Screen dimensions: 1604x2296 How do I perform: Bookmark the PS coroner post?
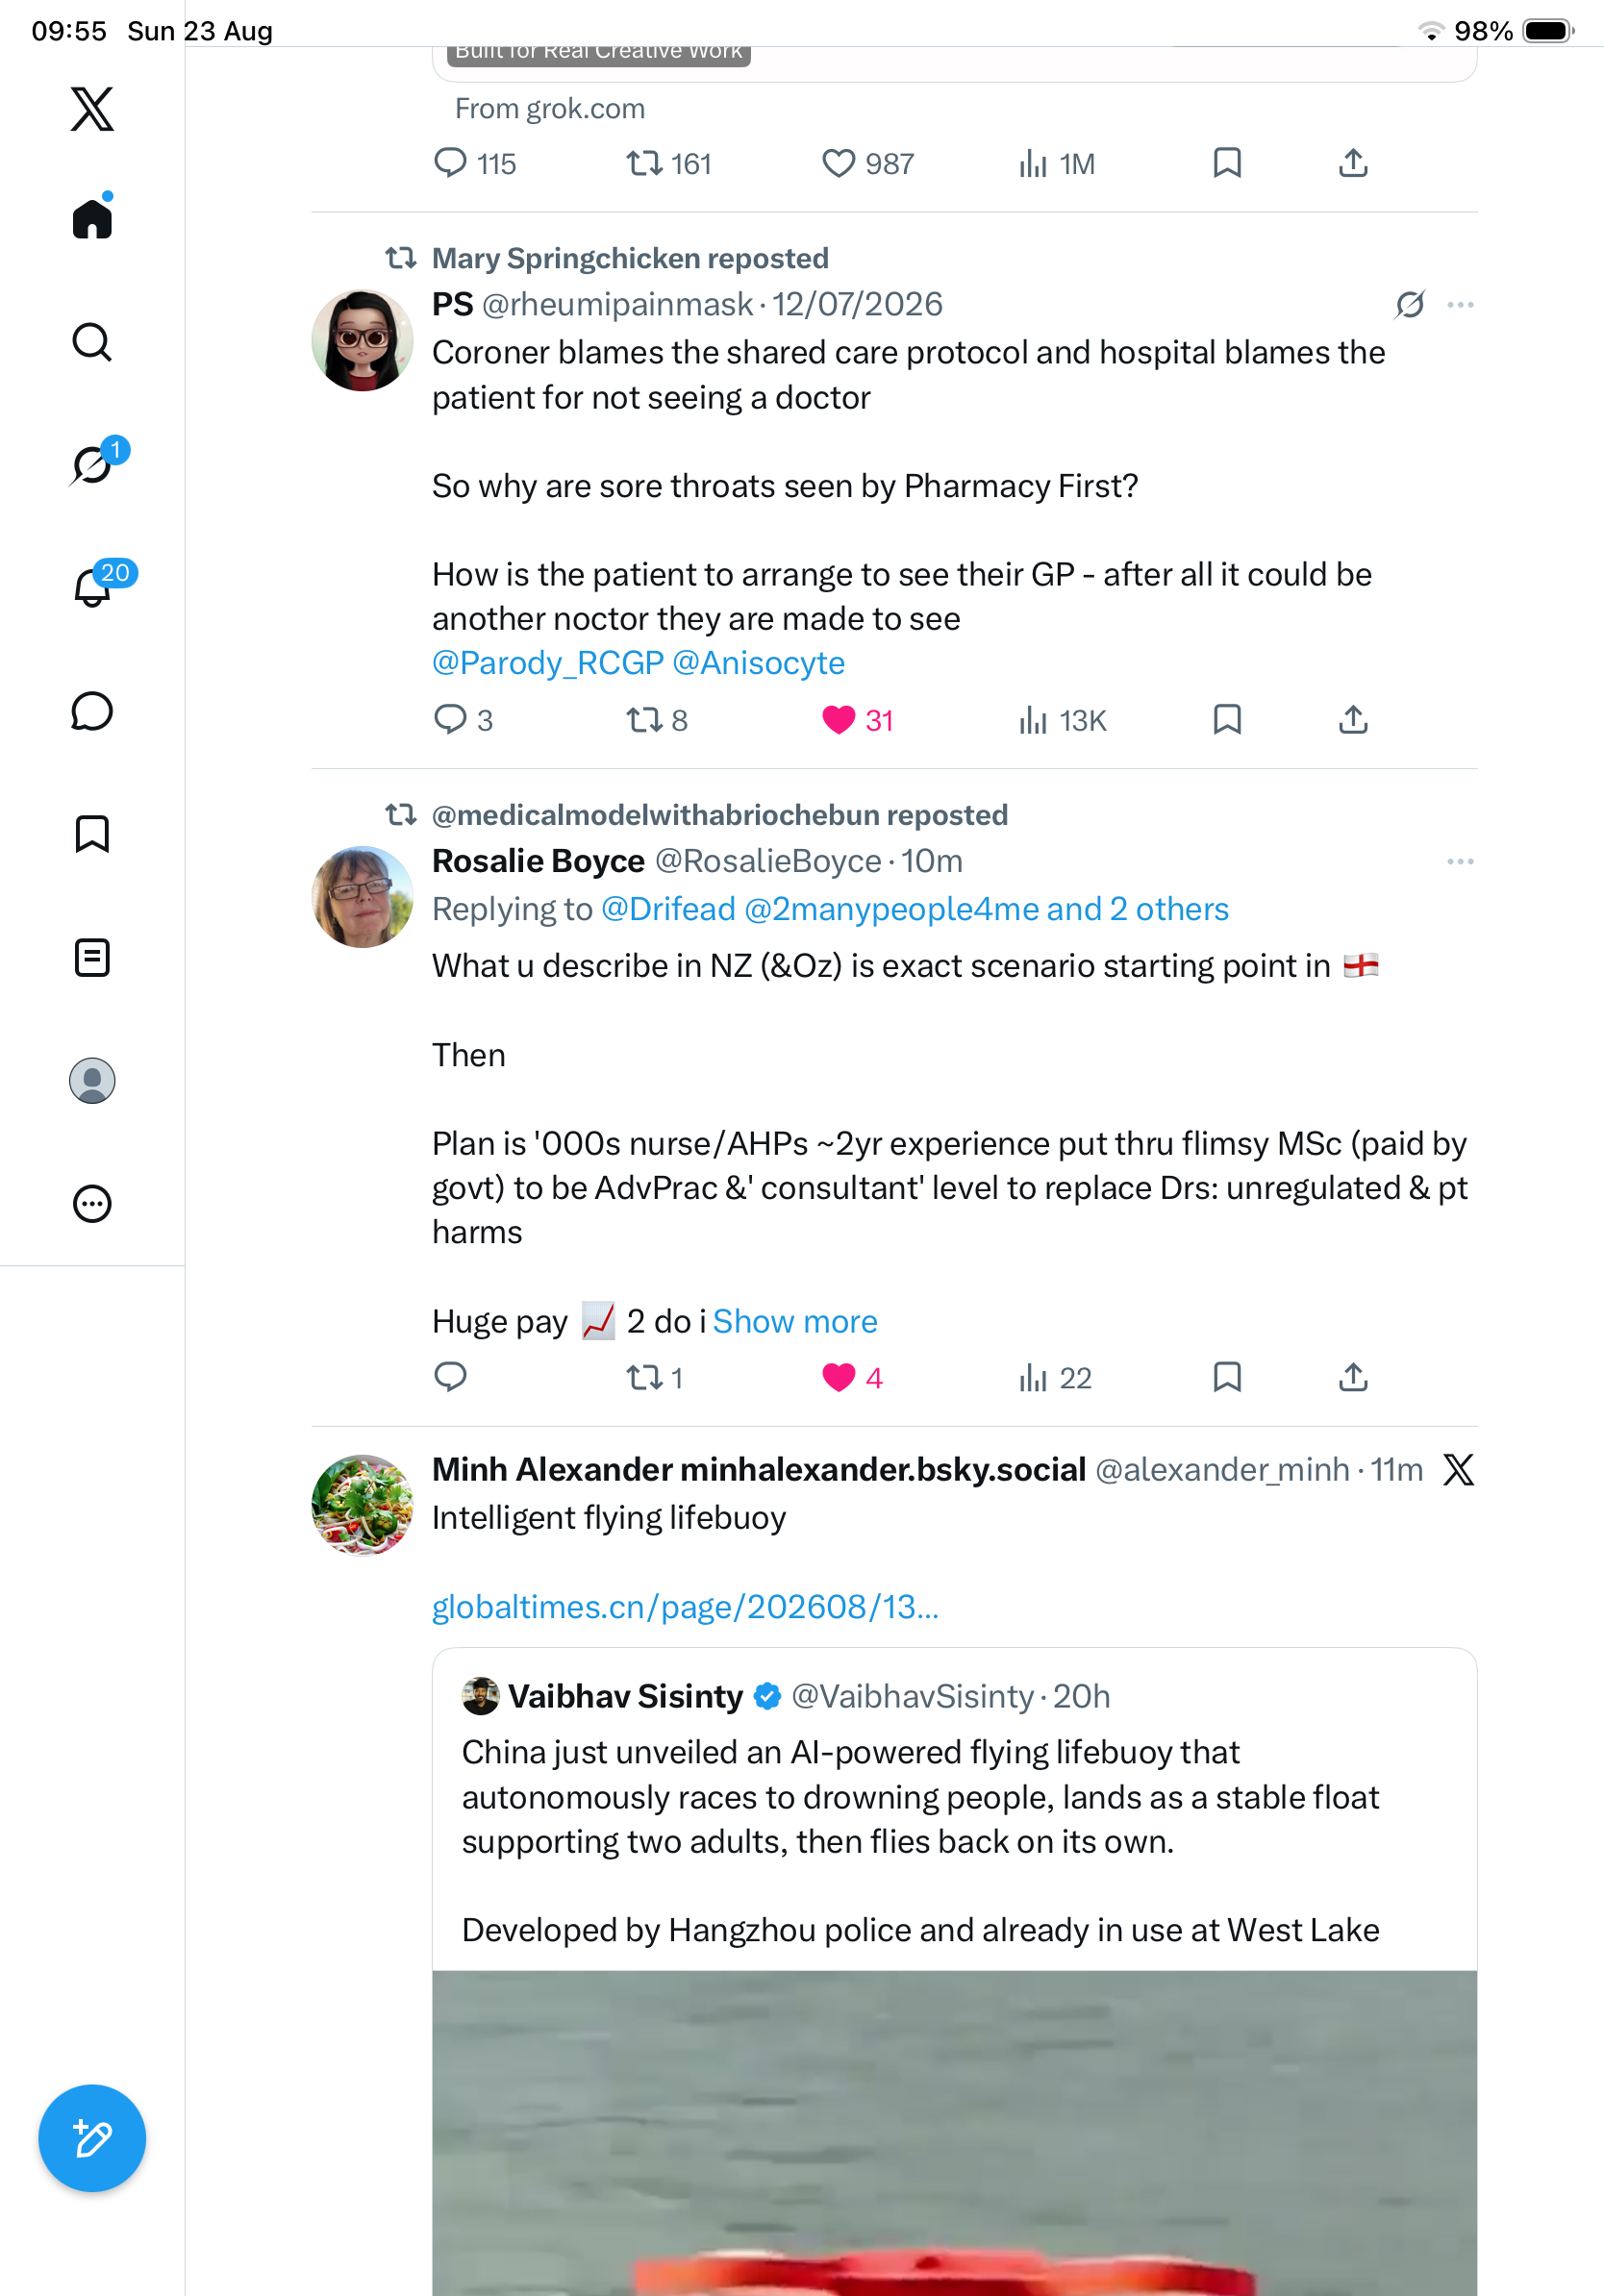[1227, 719]
